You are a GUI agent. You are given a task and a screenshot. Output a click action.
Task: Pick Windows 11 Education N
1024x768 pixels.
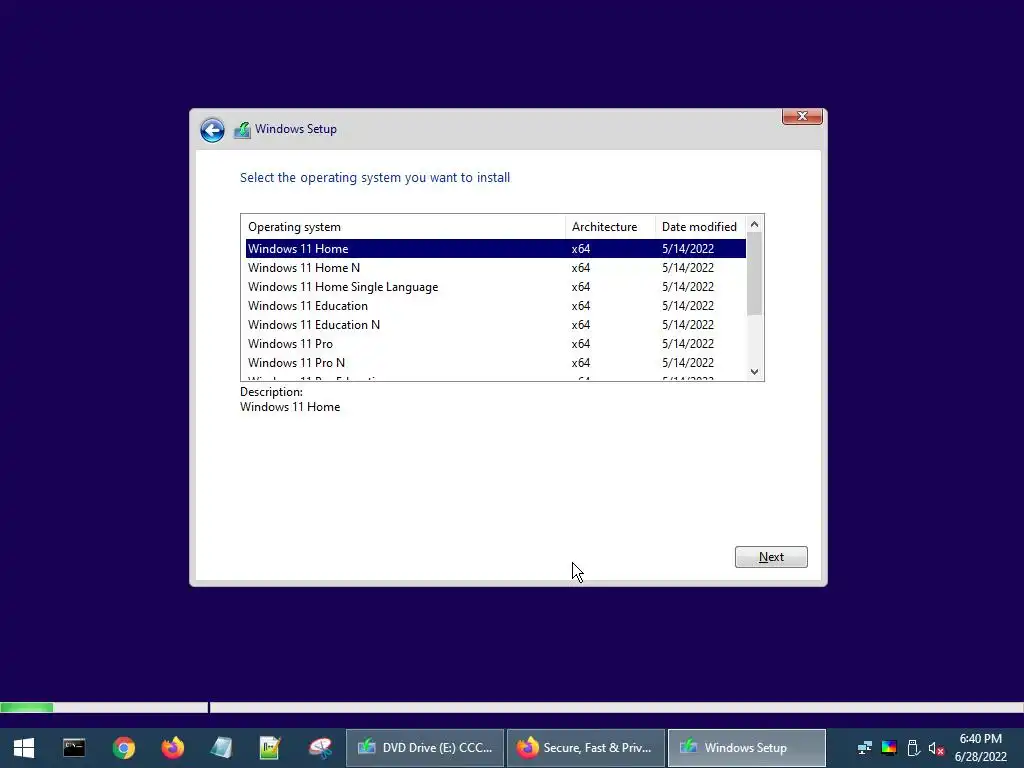(x=496, y=325)
